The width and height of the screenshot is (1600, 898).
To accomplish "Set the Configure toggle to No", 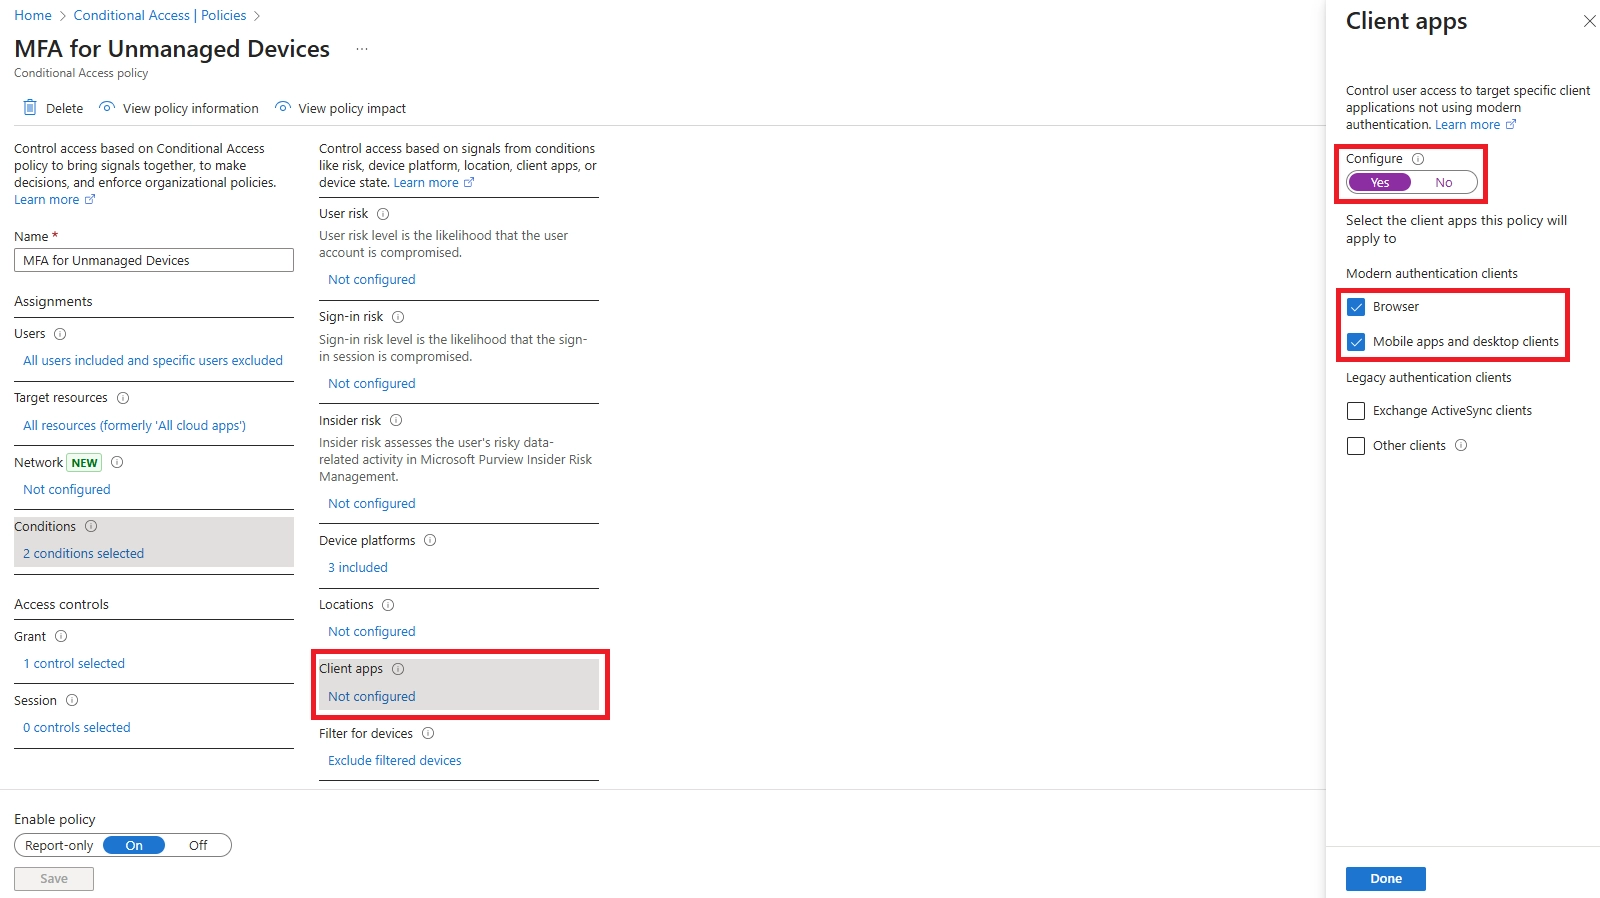I will (1443, 183).
